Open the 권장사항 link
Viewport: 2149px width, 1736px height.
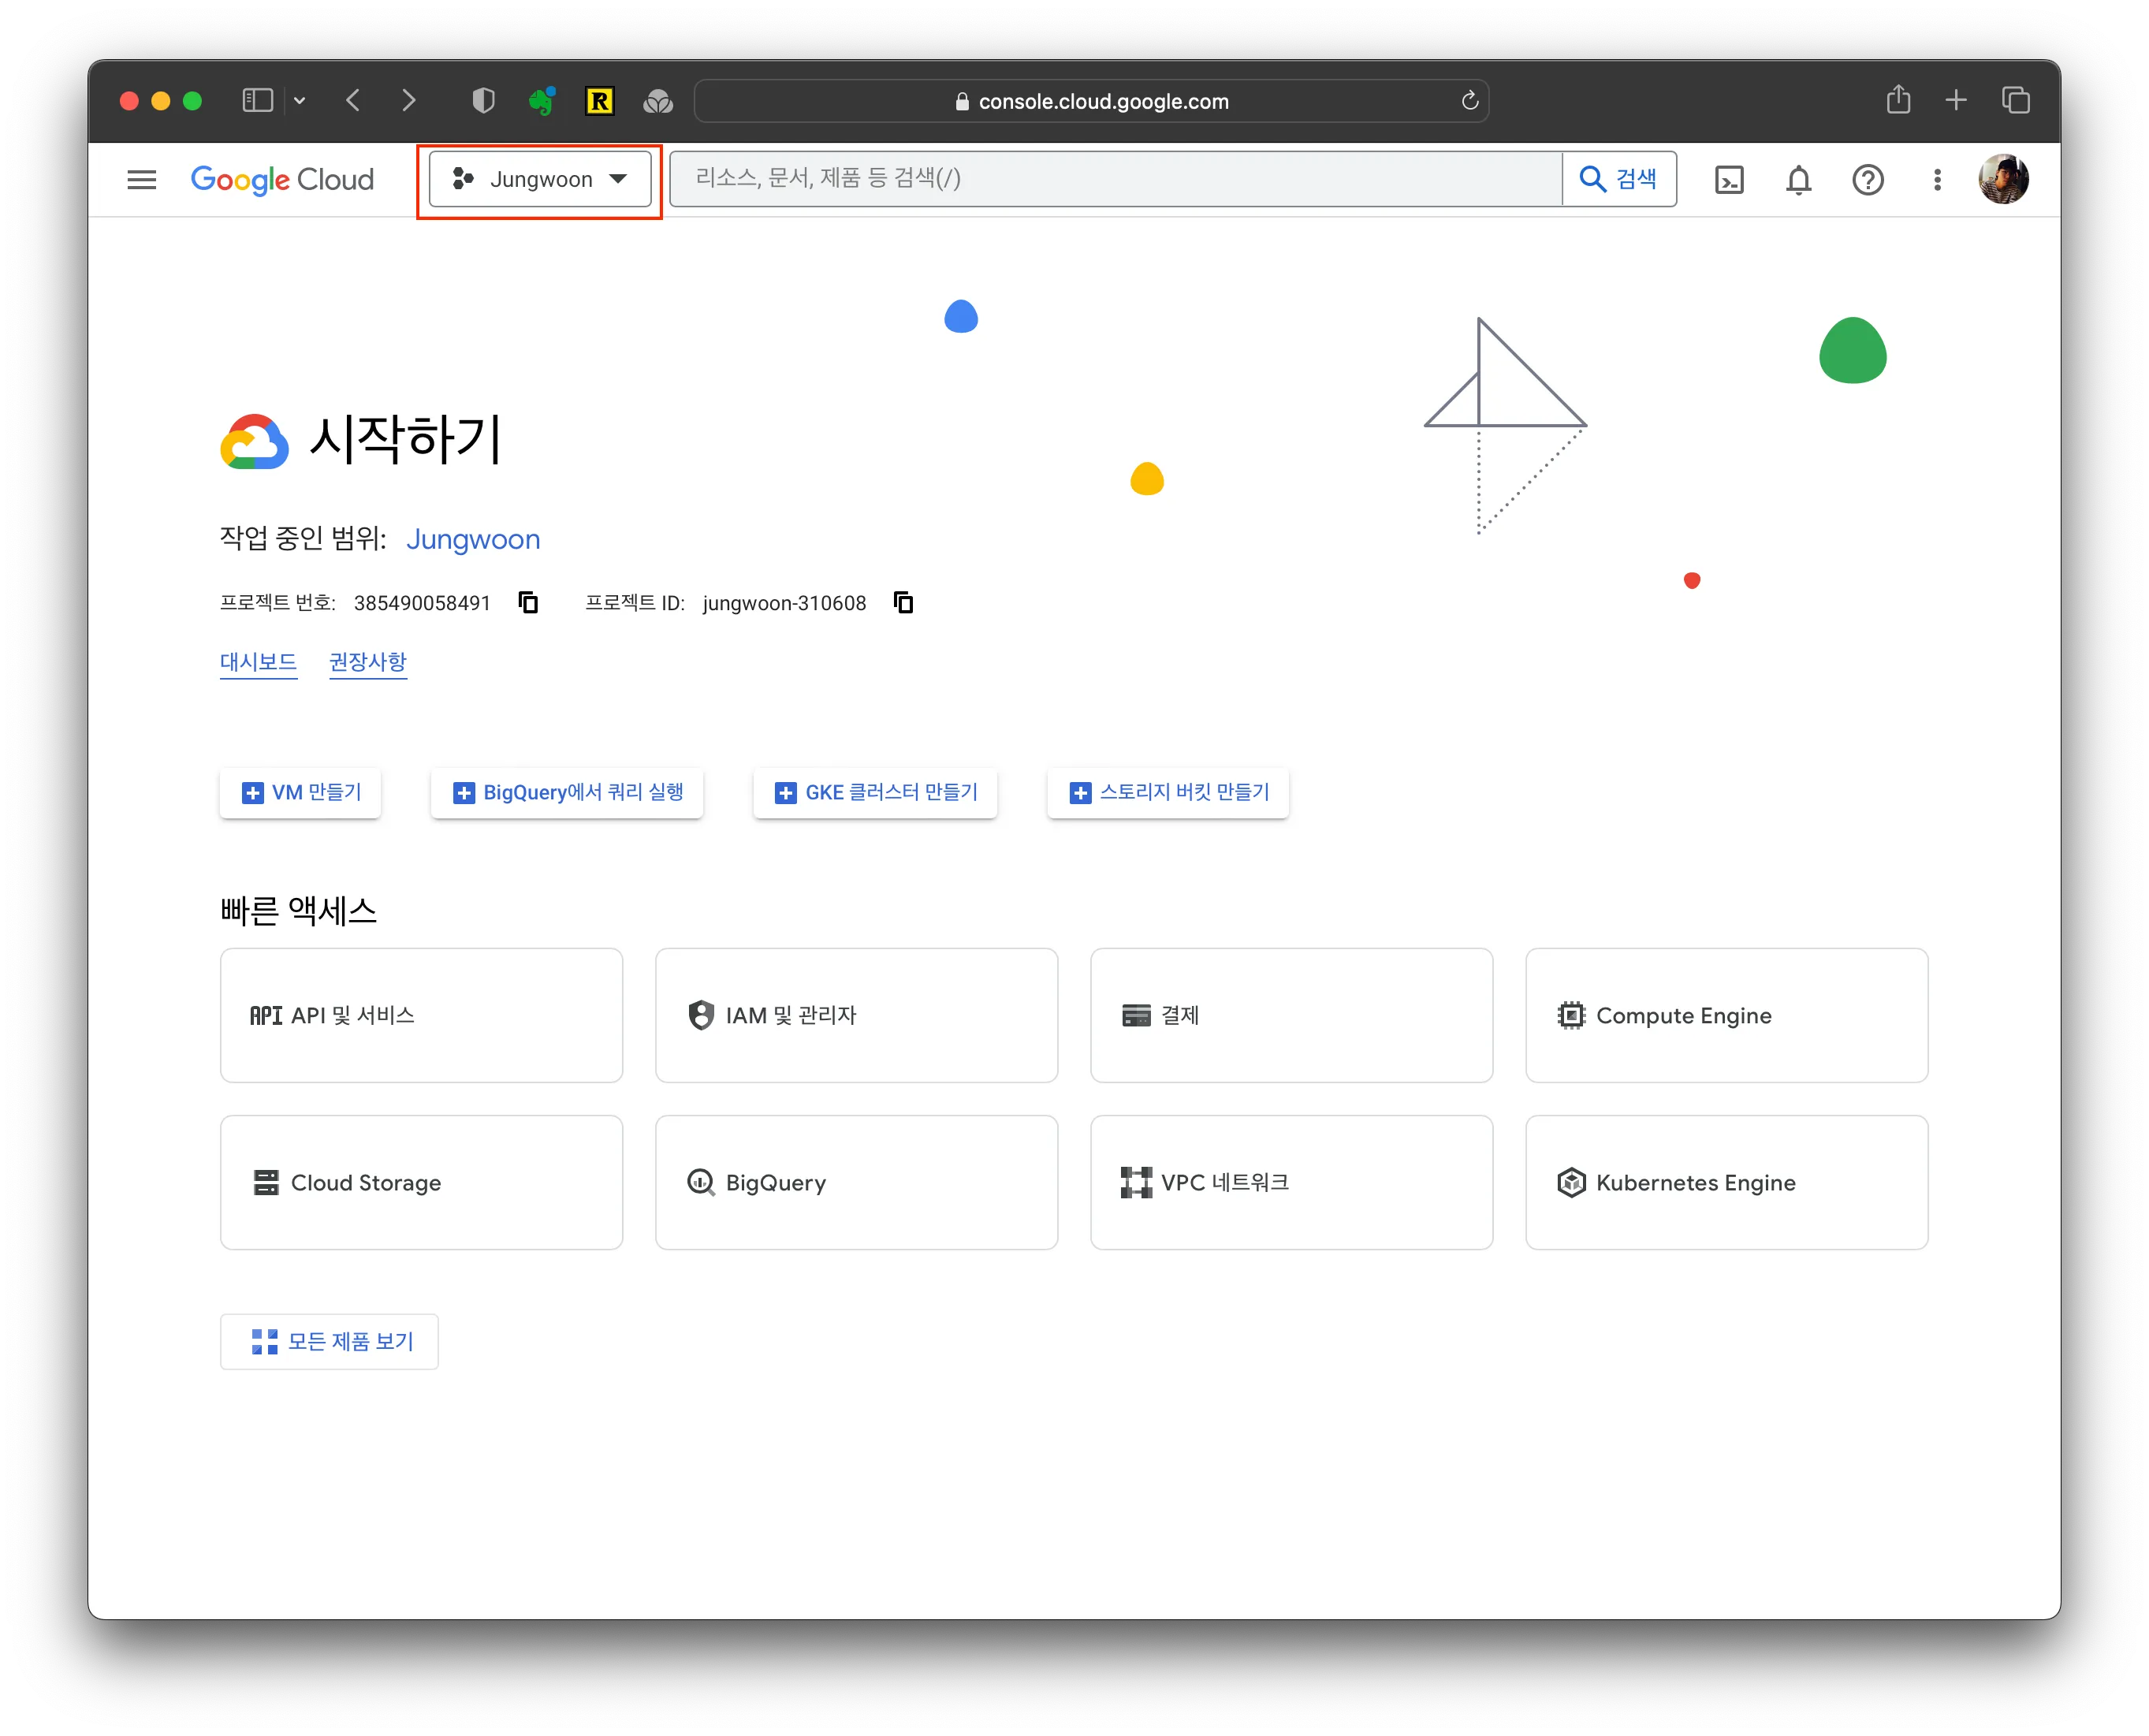click(x=368, y=662)
